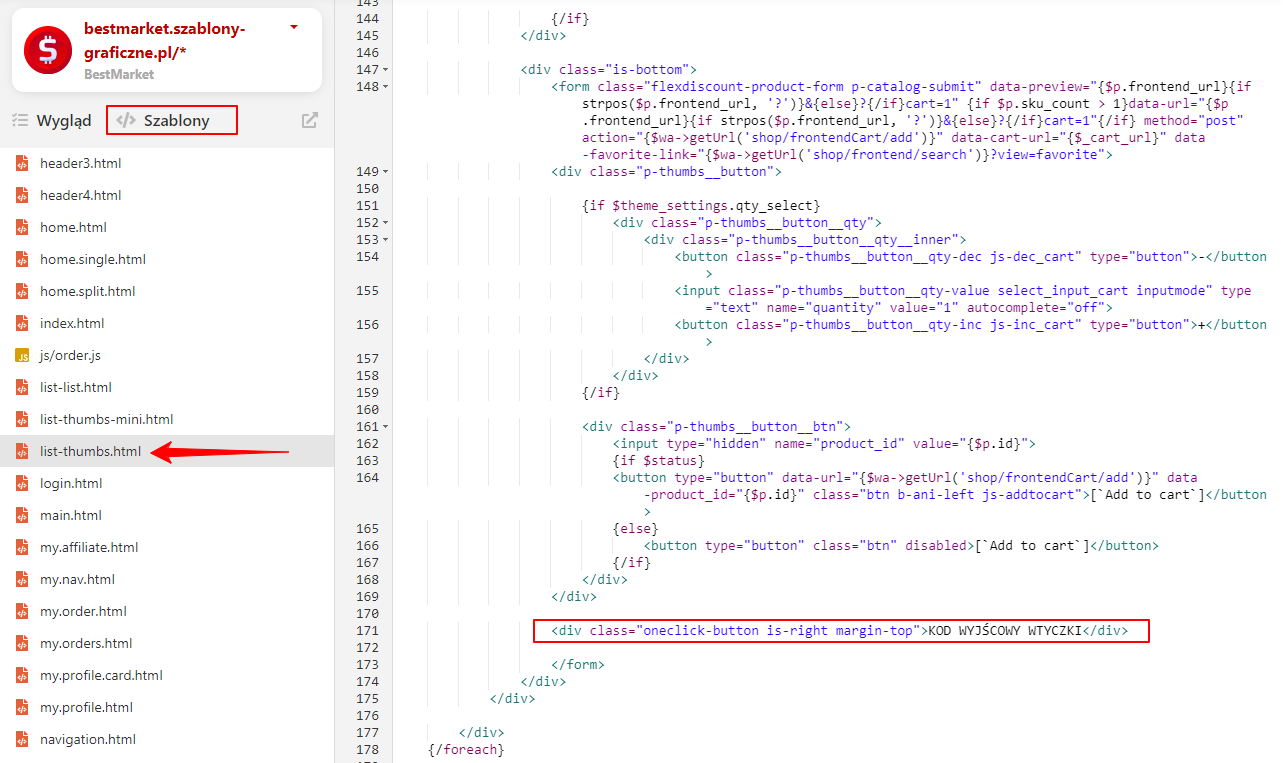
Task: Click the file icon next to navigation.html
Action: click(x=23, y=739)
